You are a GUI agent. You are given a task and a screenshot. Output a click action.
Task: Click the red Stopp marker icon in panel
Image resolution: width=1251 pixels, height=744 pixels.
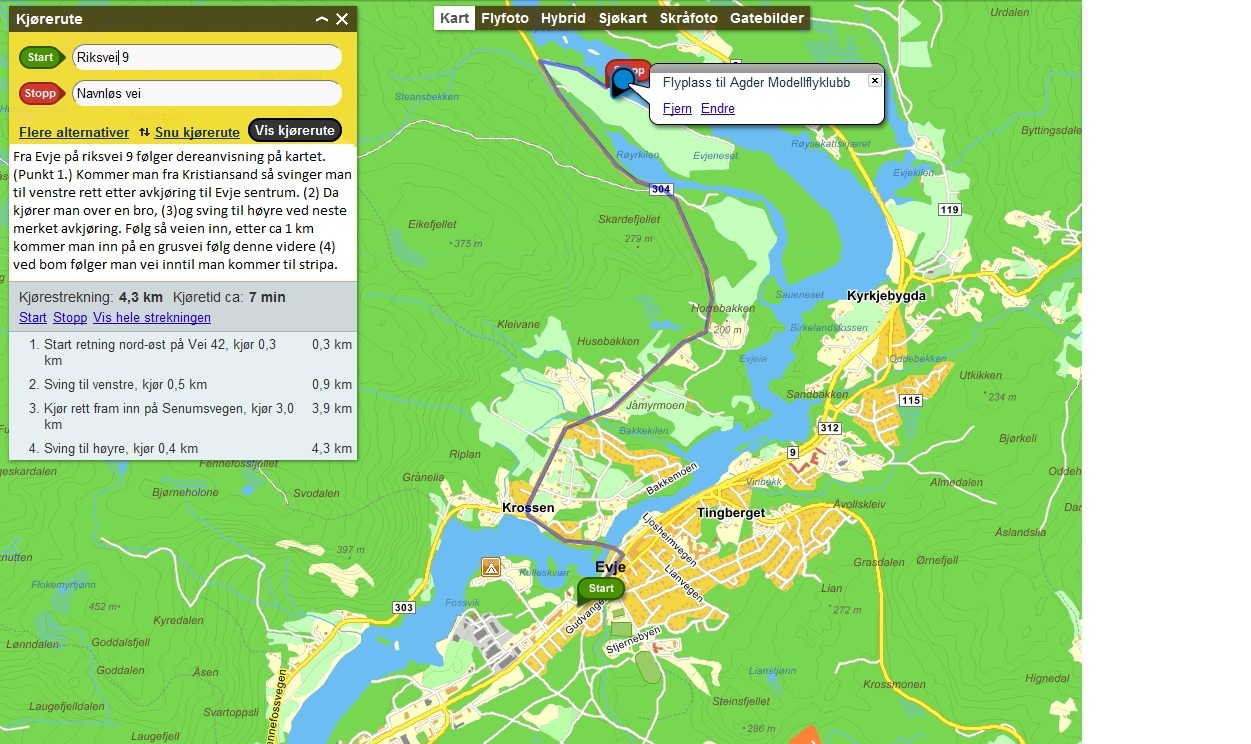pyautogui.click(x=41, y=94)
